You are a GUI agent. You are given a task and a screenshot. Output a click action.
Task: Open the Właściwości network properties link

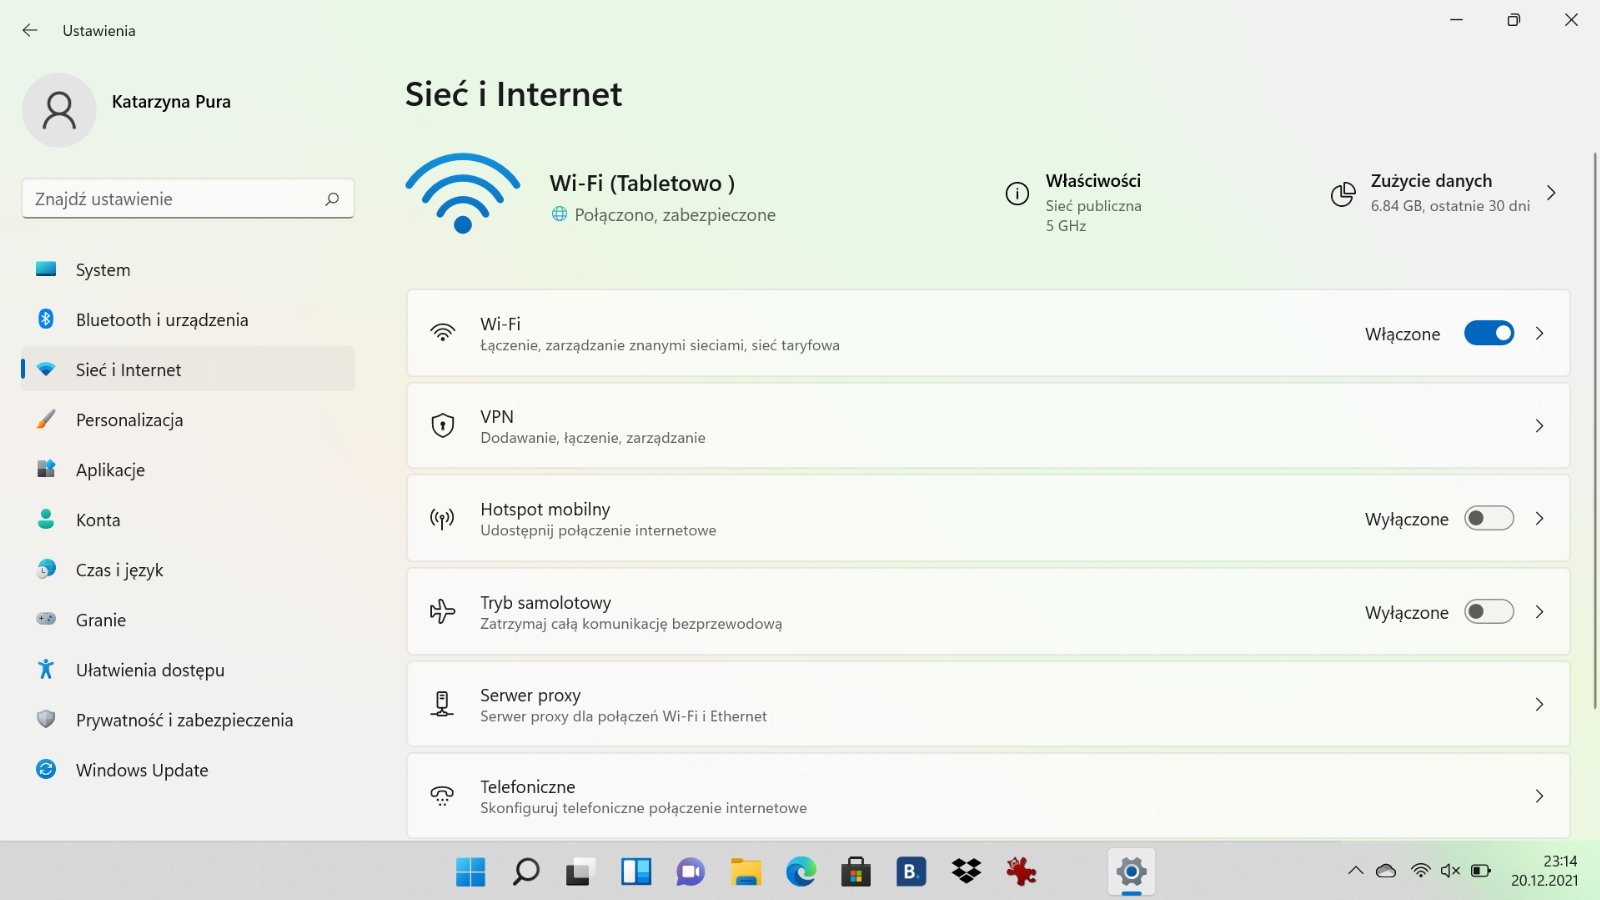pyautogui.click(x=1093, y=181)
